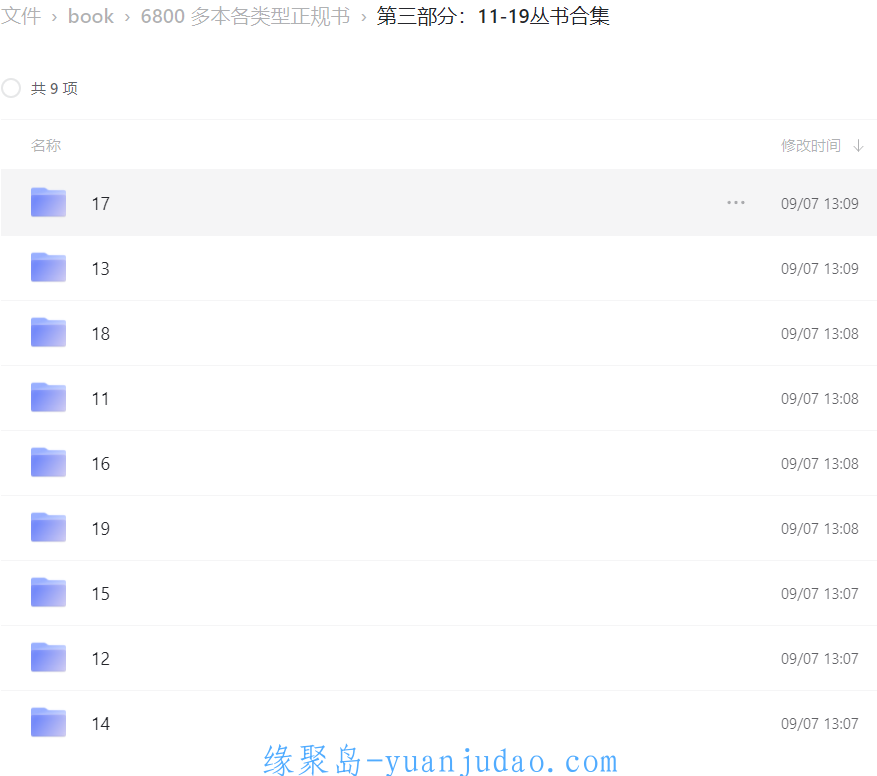Click the 名称 column header
The width and height of the screenshot is (877, 776).
46,146
